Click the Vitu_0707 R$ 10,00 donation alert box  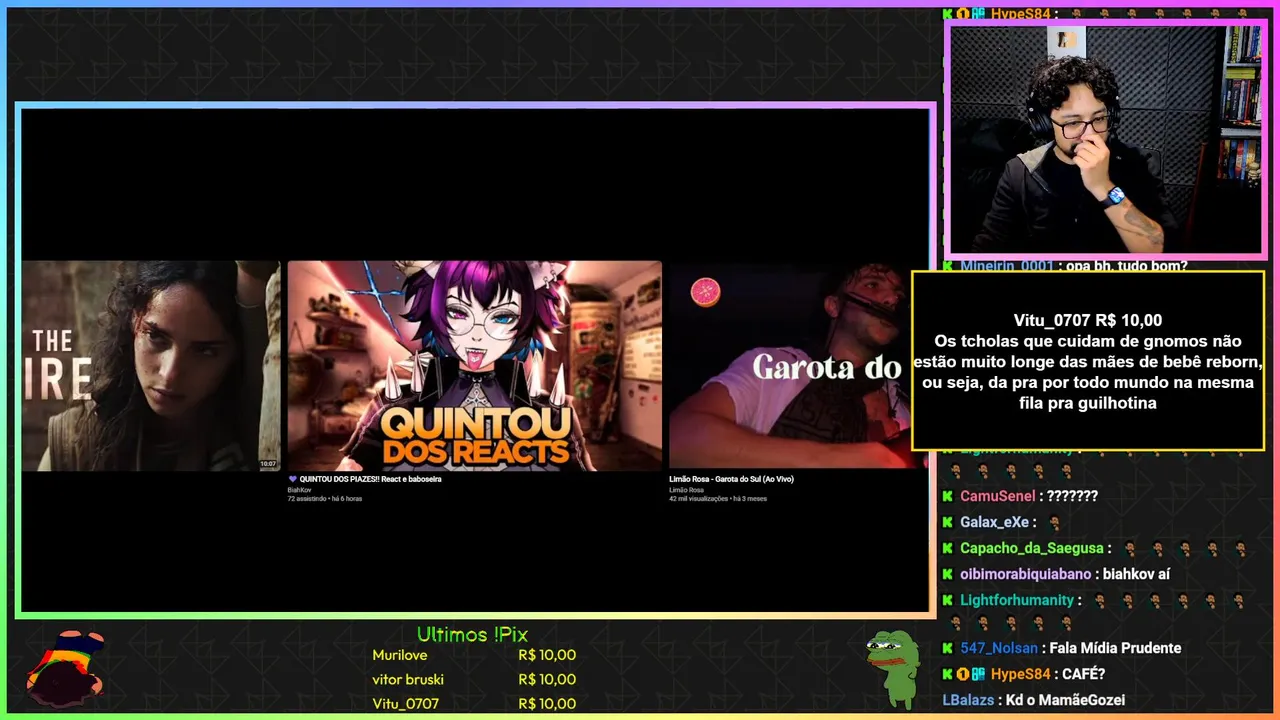tap(1088, 360)
